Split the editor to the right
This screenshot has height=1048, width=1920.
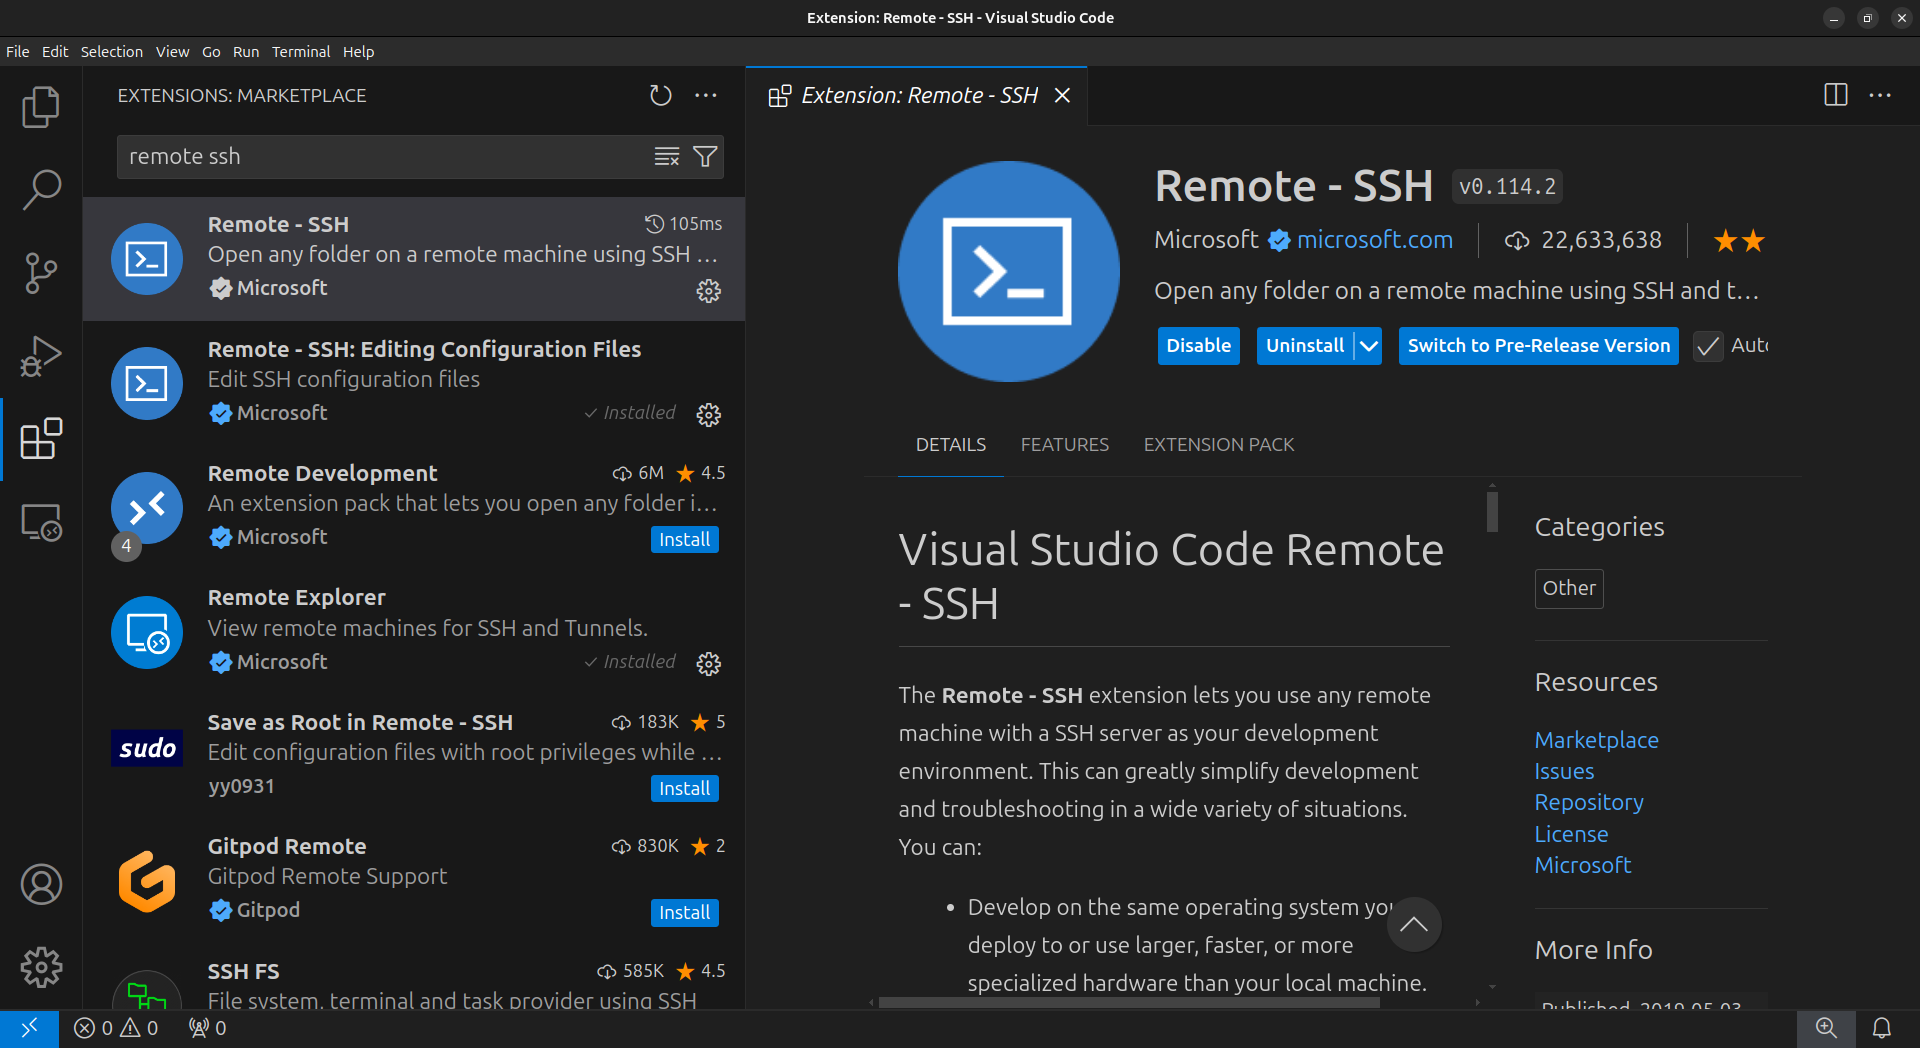[1835, 95]
